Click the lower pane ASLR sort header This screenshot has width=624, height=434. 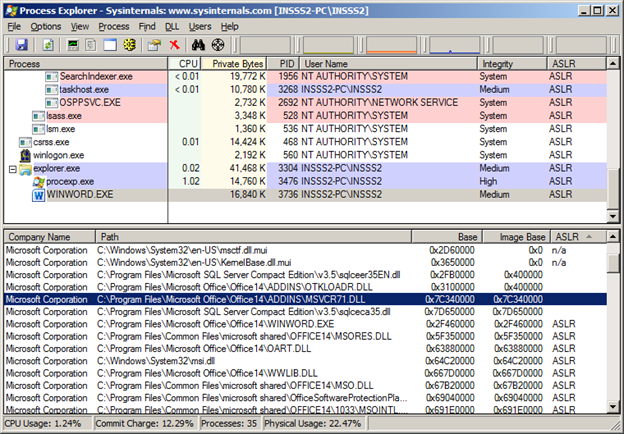(568, 236)
